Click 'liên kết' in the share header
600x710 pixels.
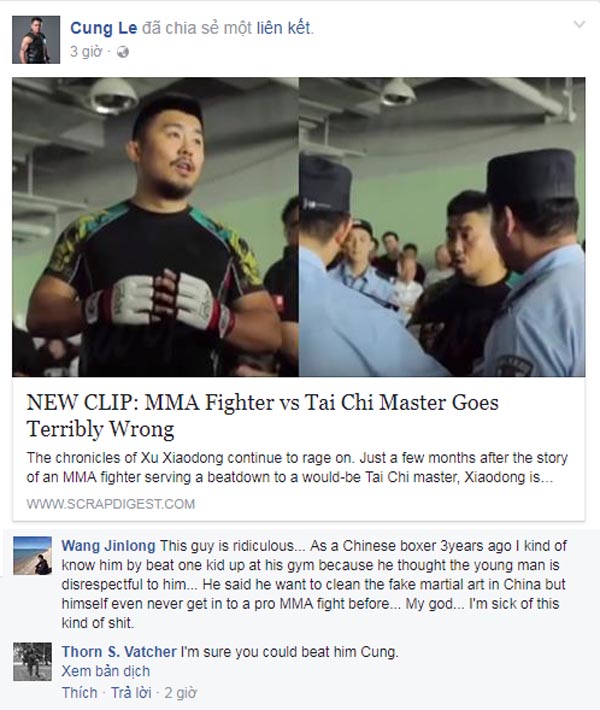coord(284,28)
